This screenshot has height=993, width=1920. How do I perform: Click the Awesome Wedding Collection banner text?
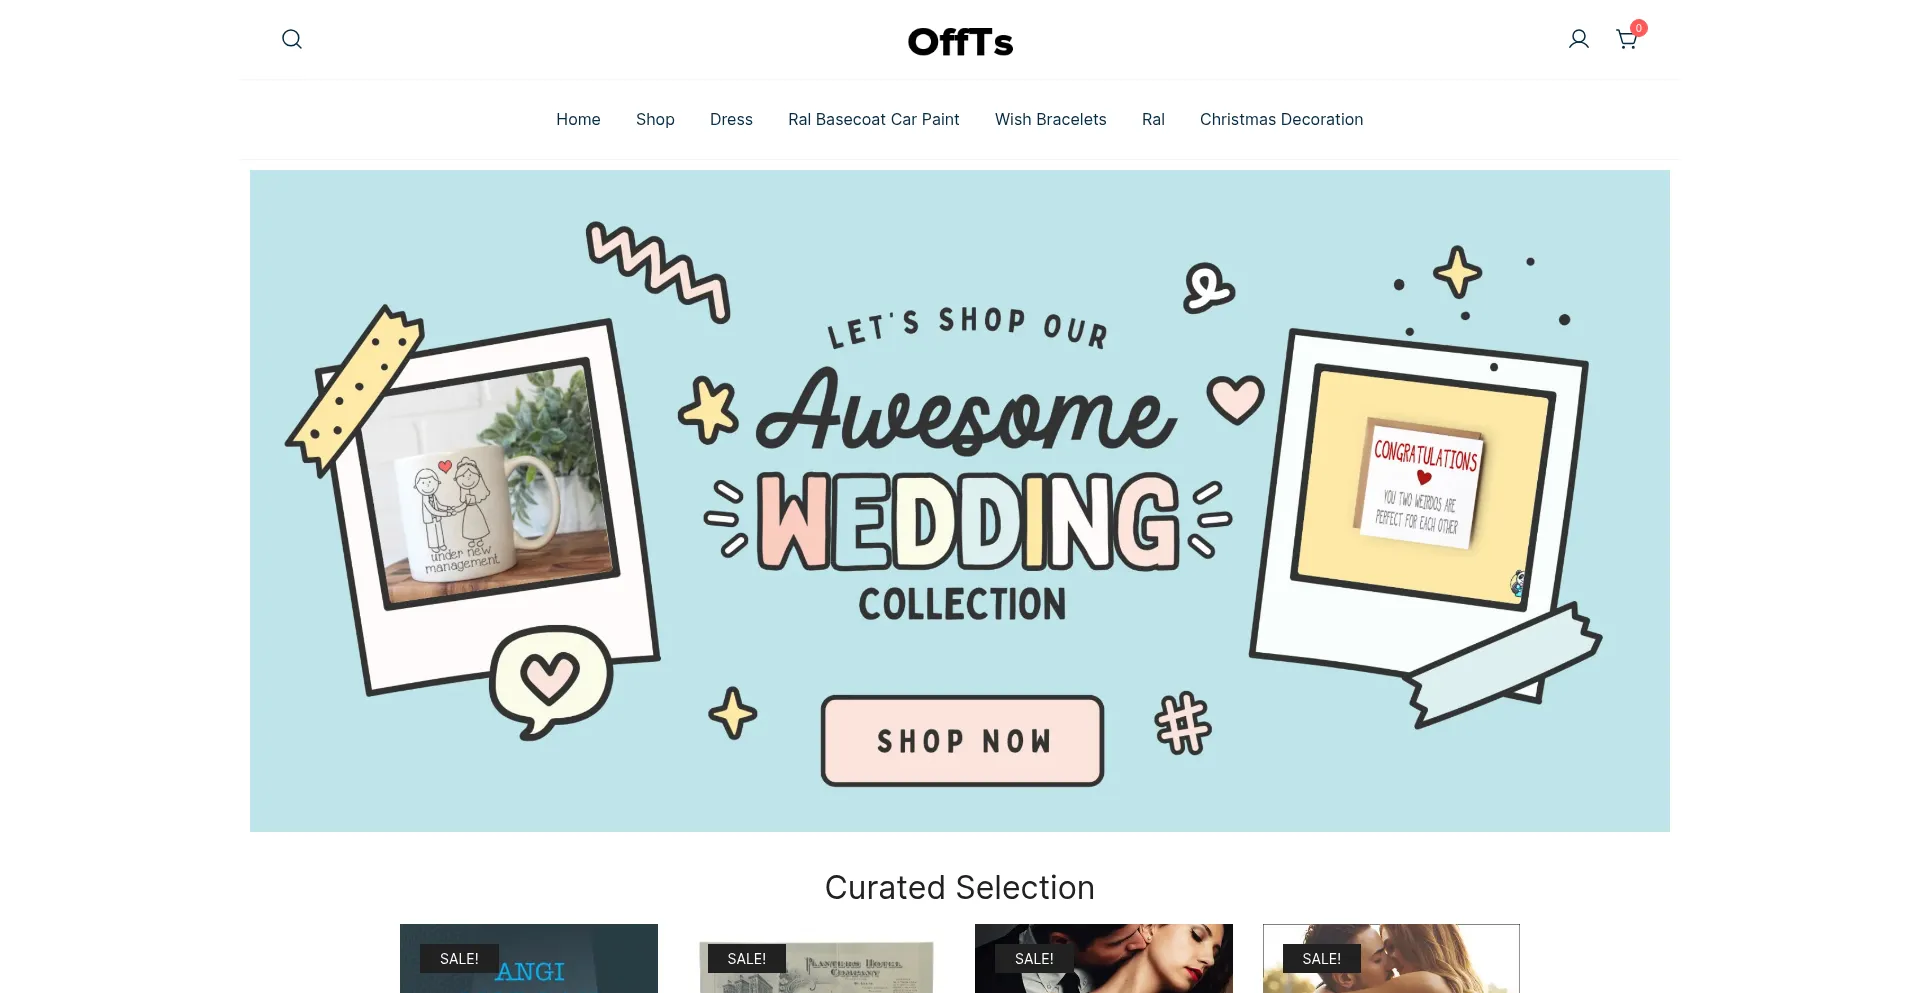[966, 470]
